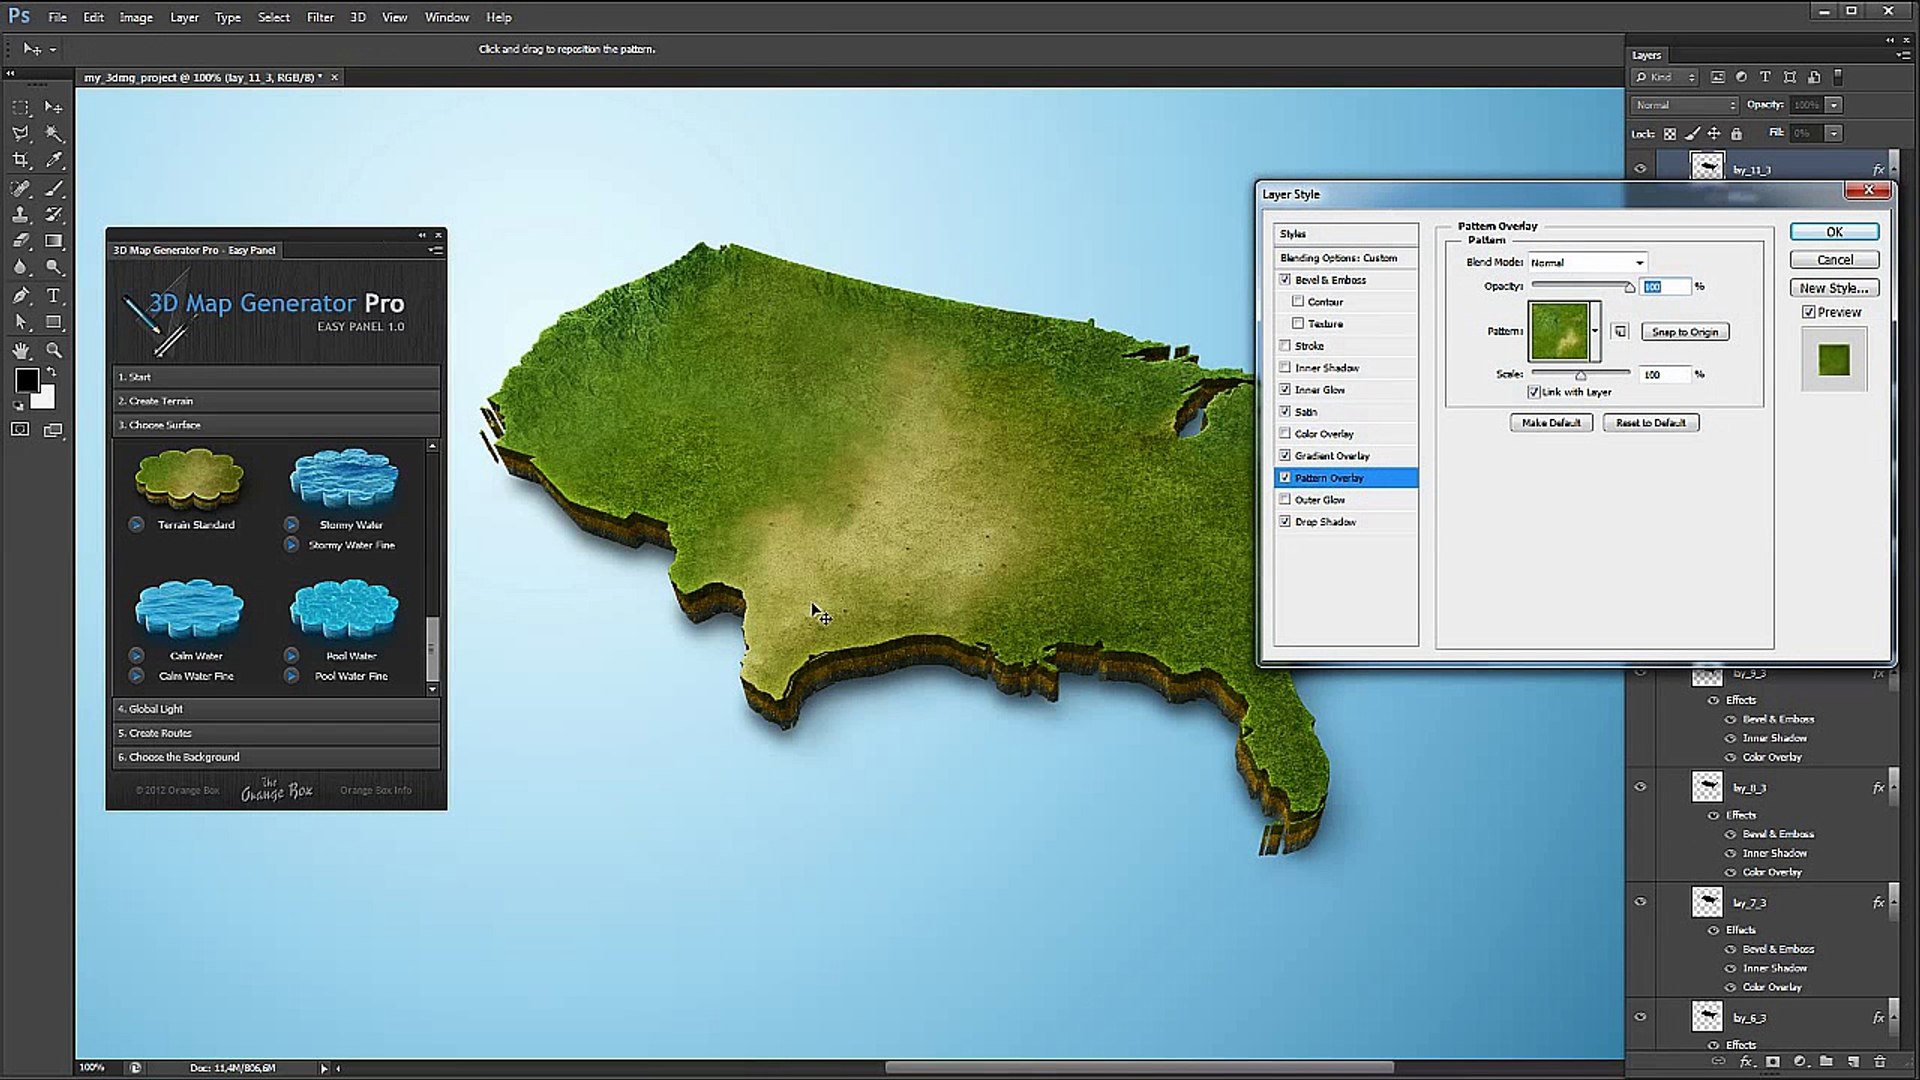Select the Horizontal Type tool
Screen dimensions: 1920x1080
(54, 295)
